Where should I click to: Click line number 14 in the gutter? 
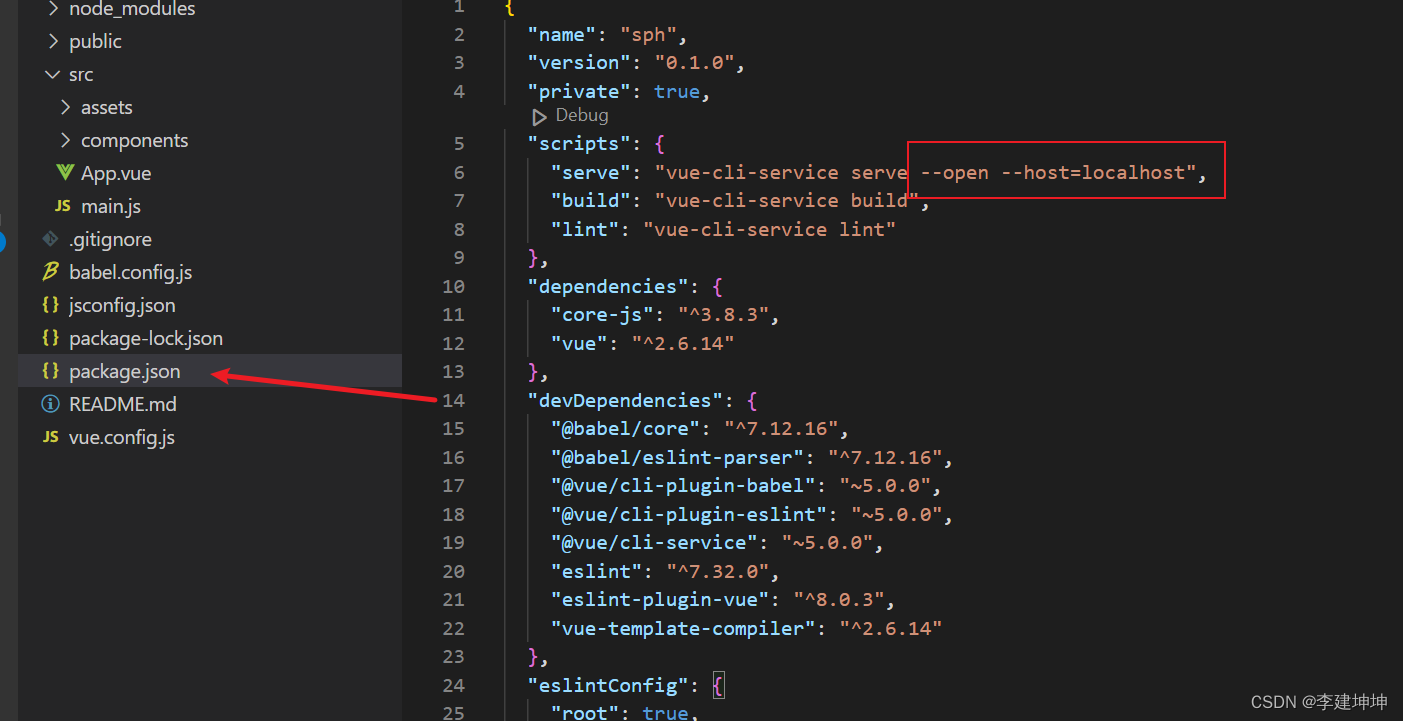point(453,400)
